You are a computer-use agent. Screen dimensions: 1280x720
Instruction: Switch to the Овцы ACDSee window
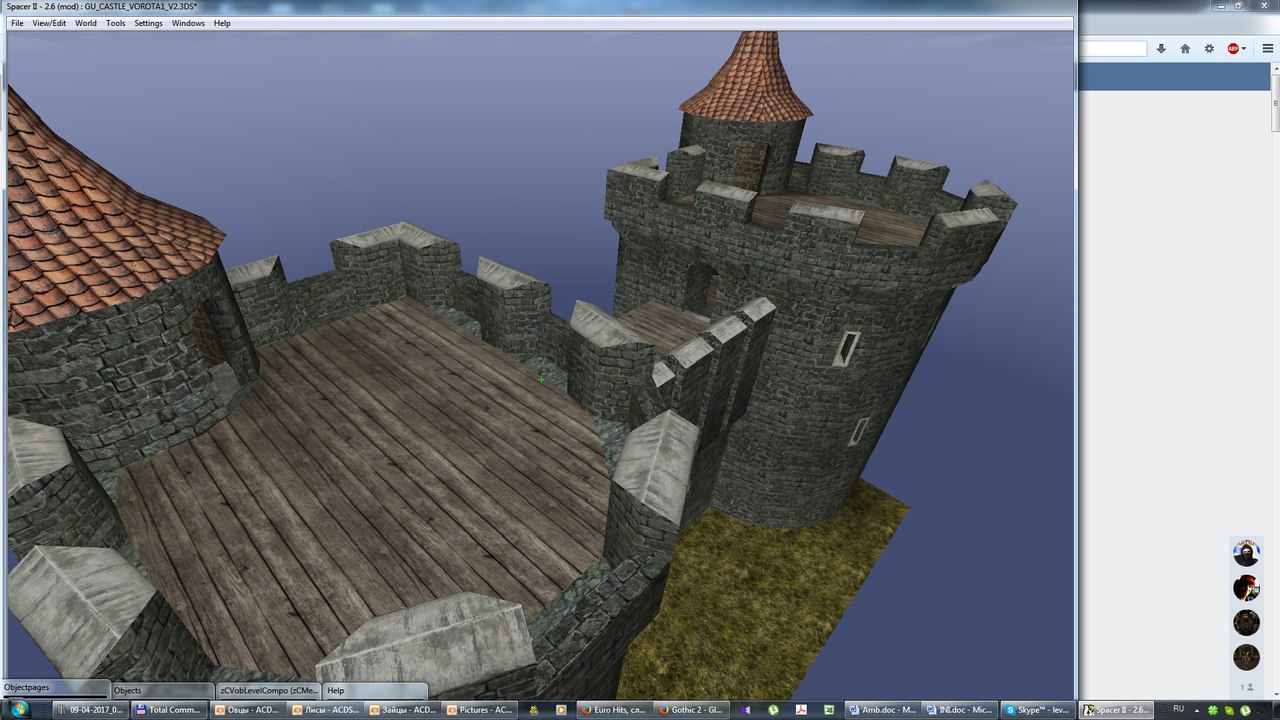pos(247,710)
